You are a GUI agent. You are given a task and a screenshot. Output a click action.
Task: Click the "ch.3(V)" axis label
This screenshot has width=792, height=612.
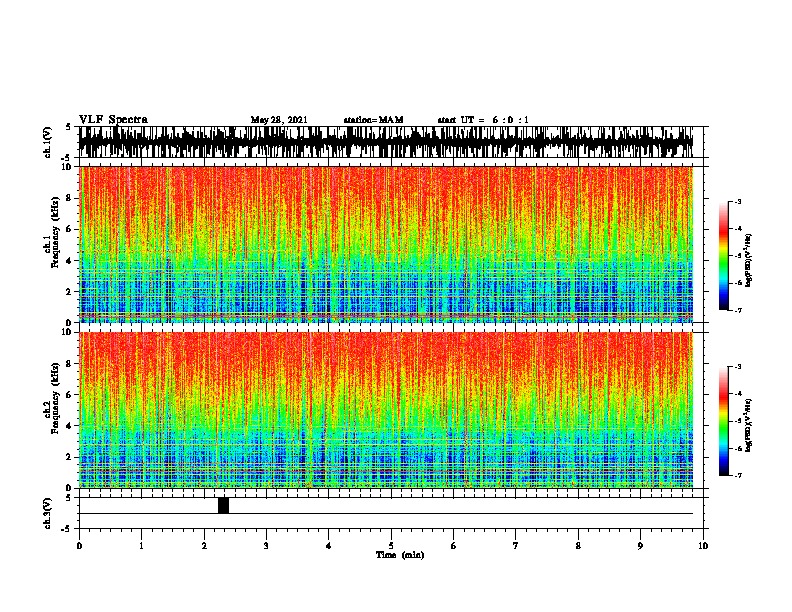[x=48, y=513]
